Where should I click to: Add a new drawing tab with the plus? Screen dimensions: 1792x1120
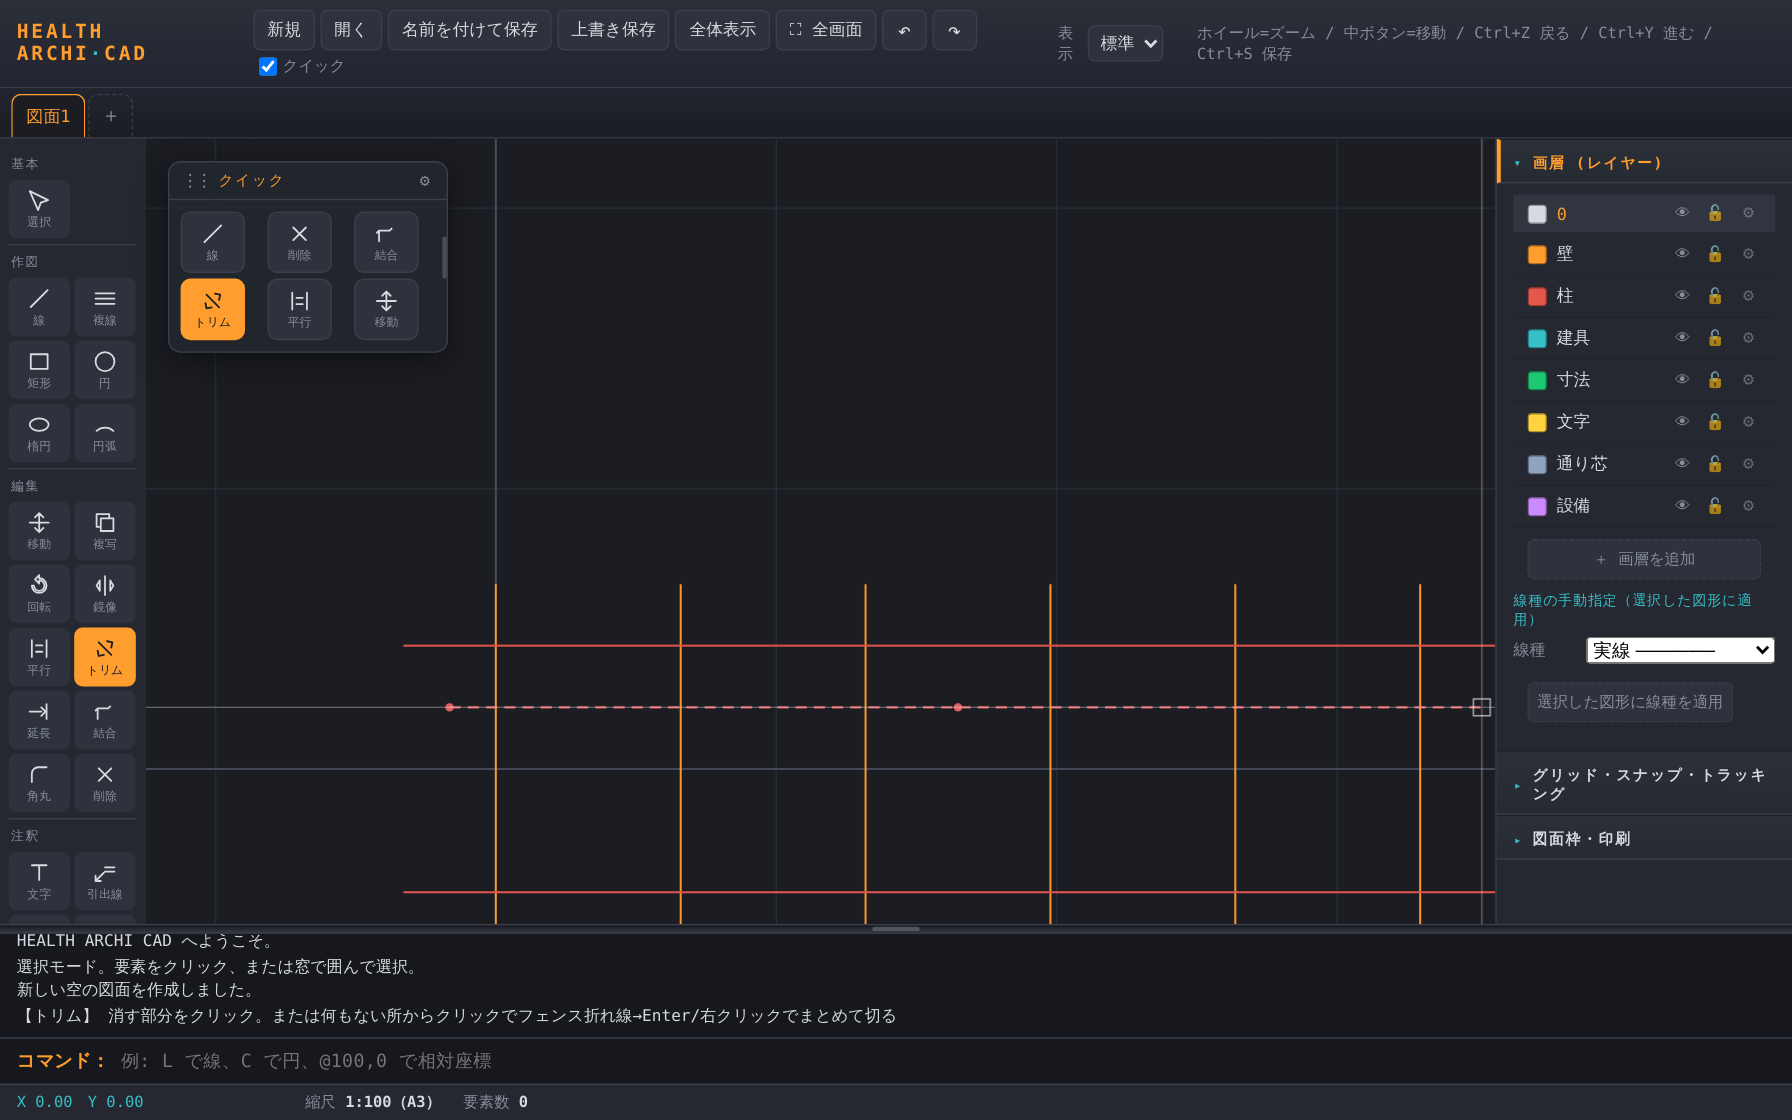[x=111, y=116]
